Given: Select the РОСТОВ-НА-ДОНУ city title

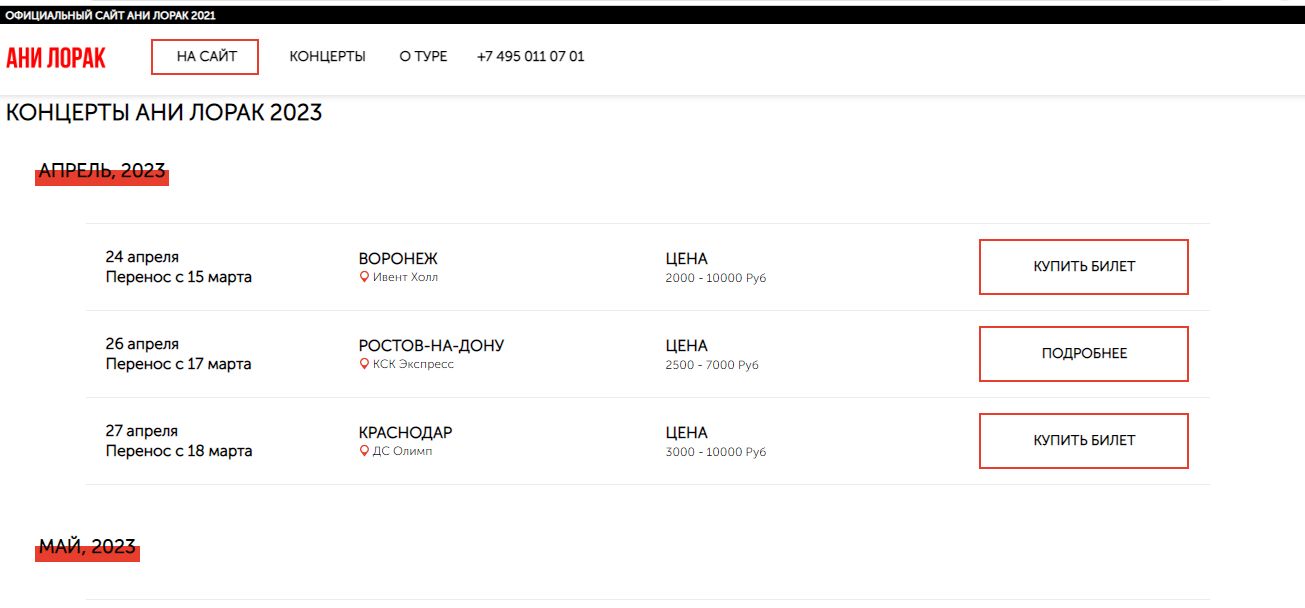Looking at the screenshot, I should coord(431,346).
